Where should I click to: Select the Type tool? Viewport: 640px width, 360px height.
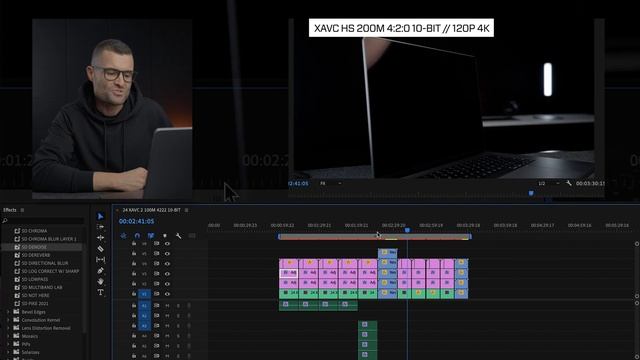point(100,292)
